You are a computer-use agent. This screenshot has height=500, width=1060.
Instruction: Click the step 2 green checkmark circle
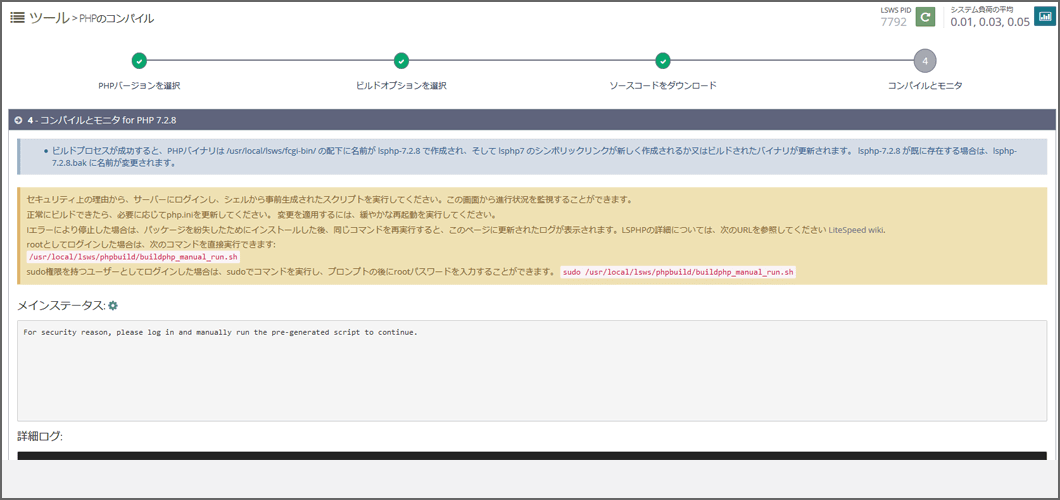(401, 61)
